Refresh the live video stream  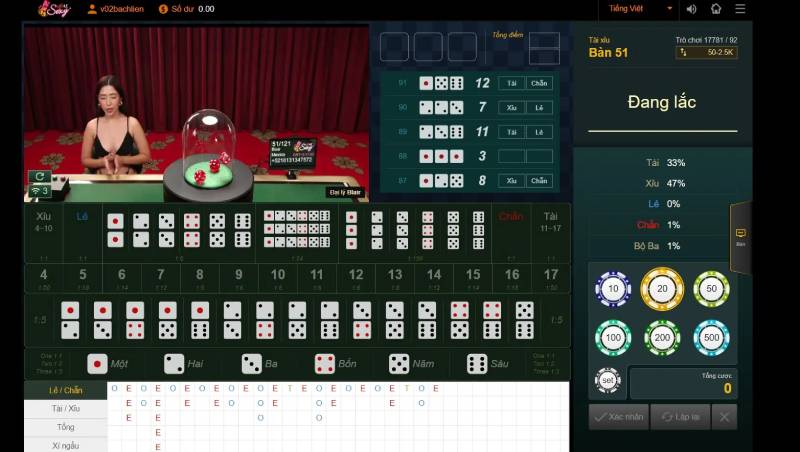tap(40, 176)
